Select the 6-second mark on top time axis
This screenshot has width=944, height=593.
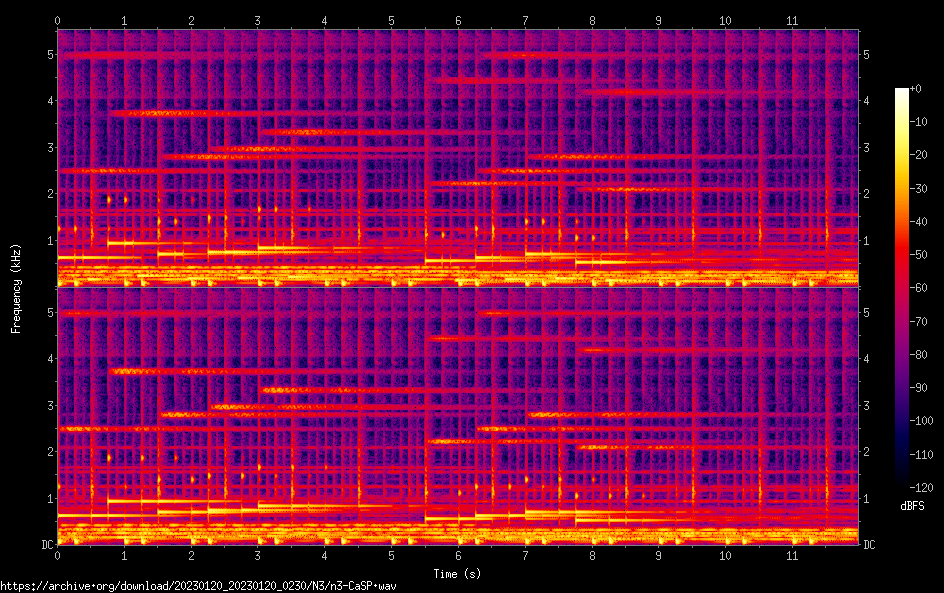458,19
